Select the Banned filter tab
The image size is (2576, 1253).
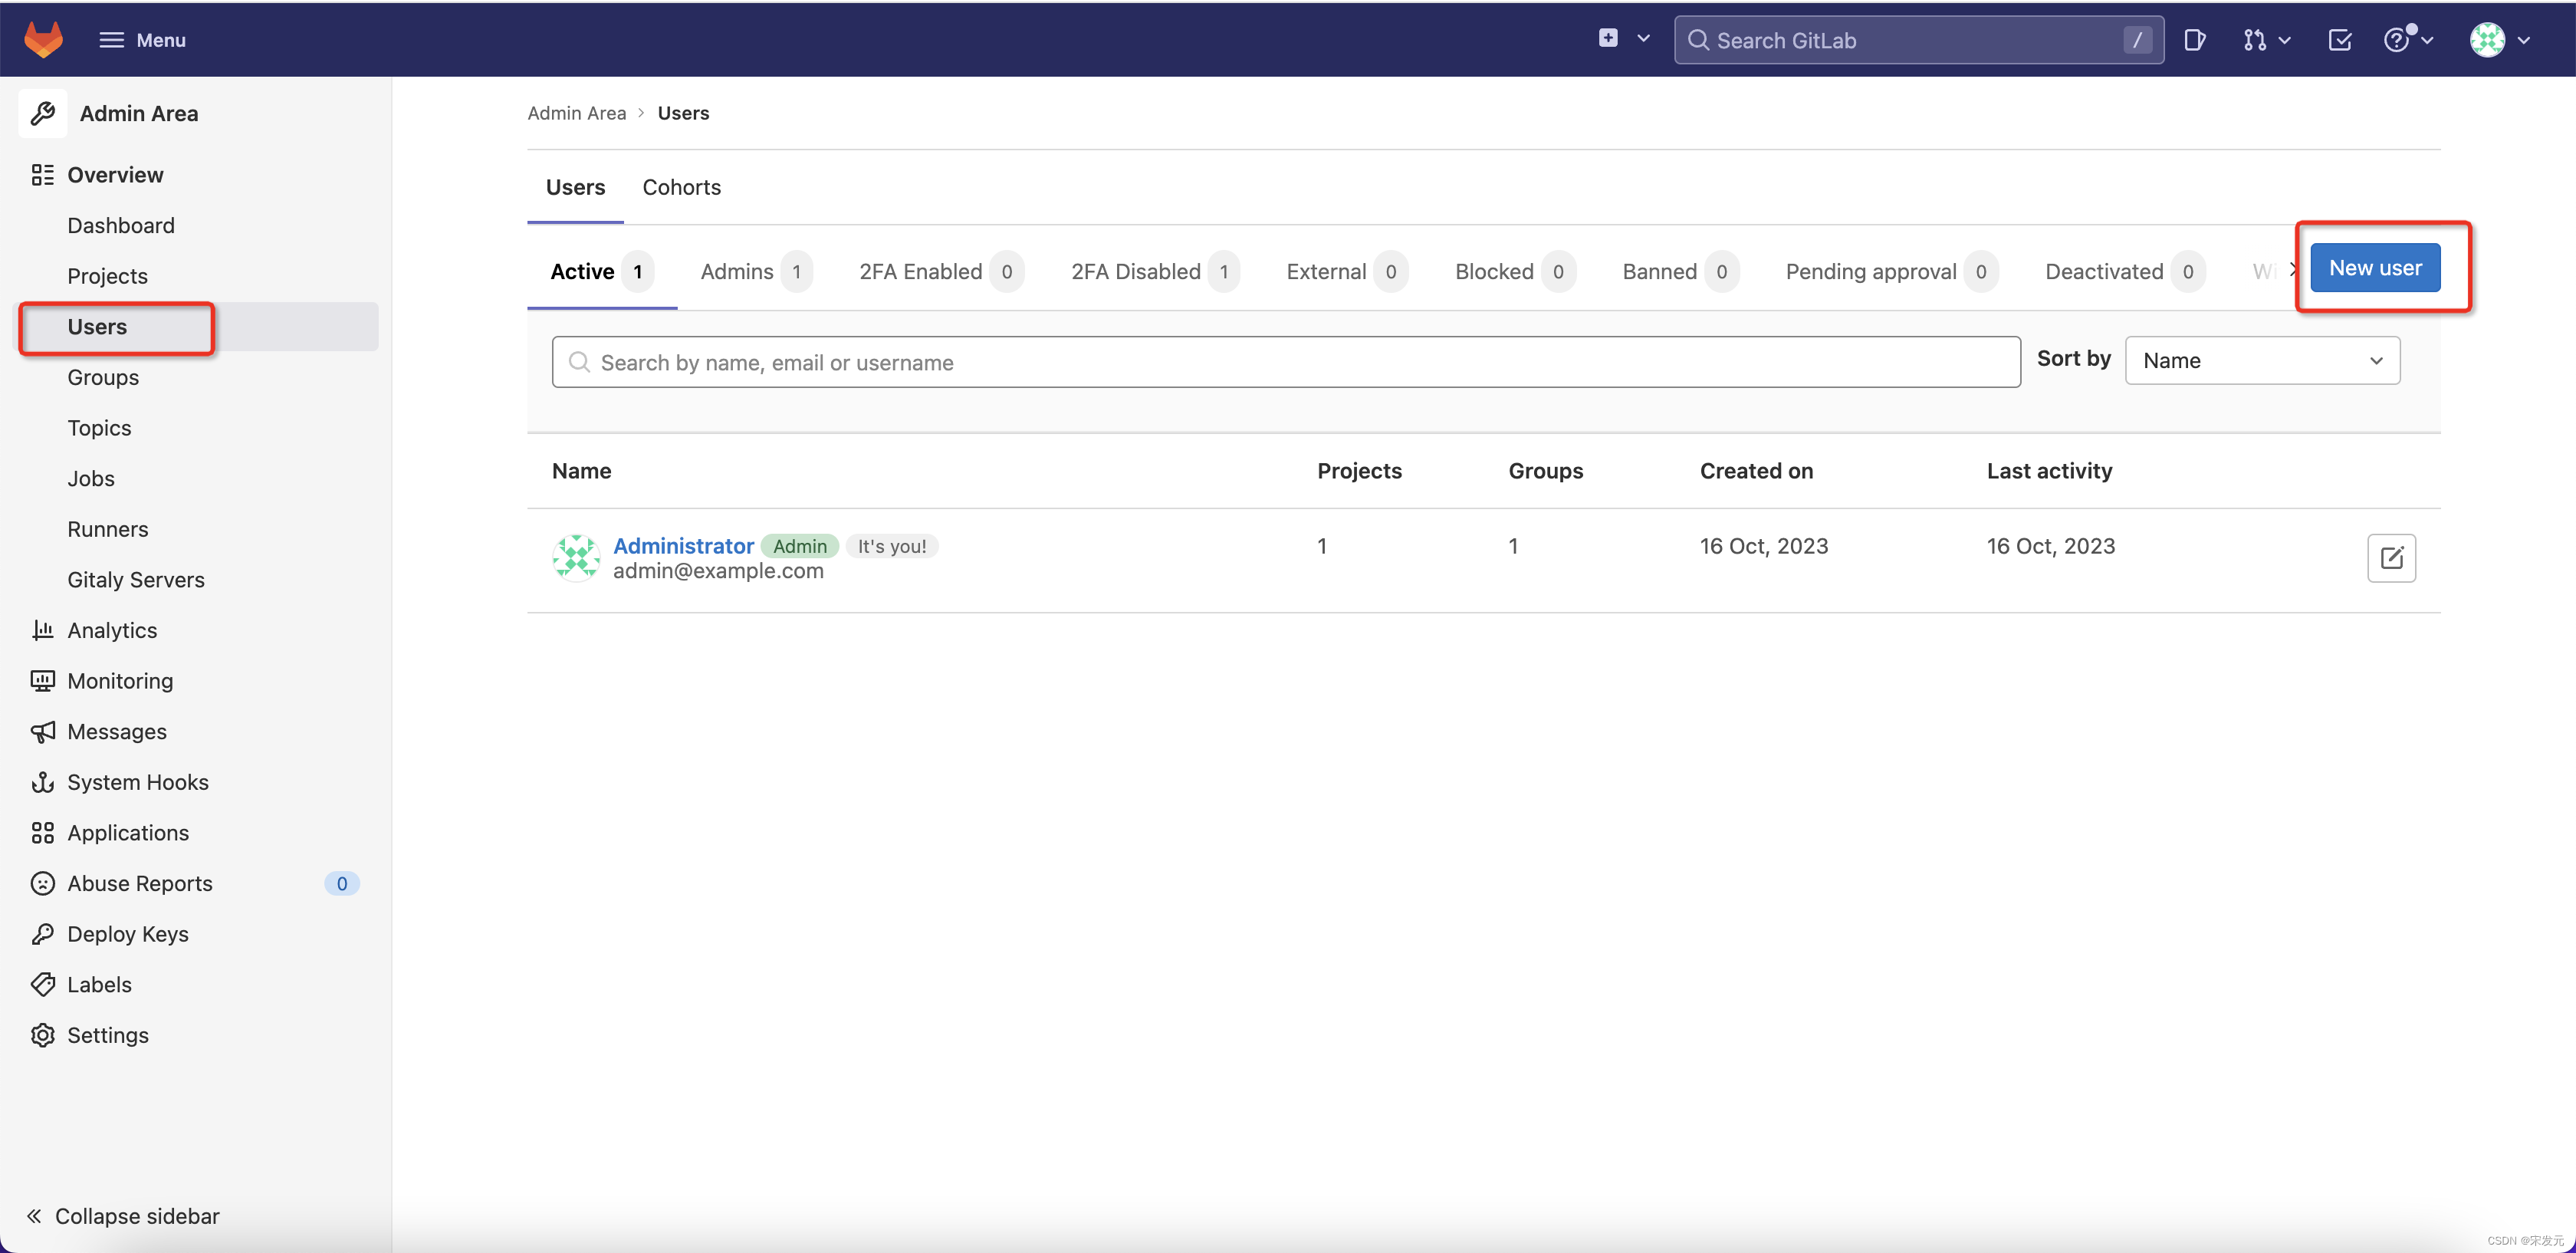point(1681,272)
